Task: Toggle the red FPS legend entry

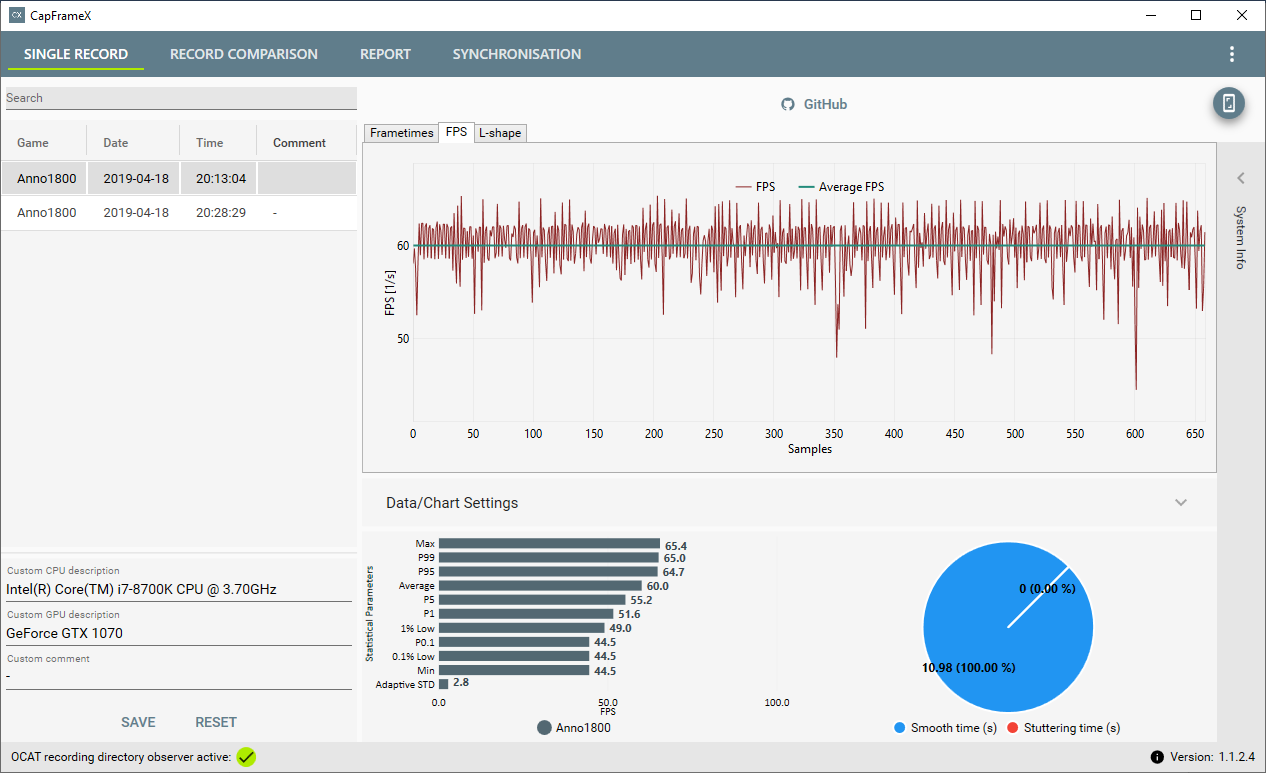Action: [755, 187]
